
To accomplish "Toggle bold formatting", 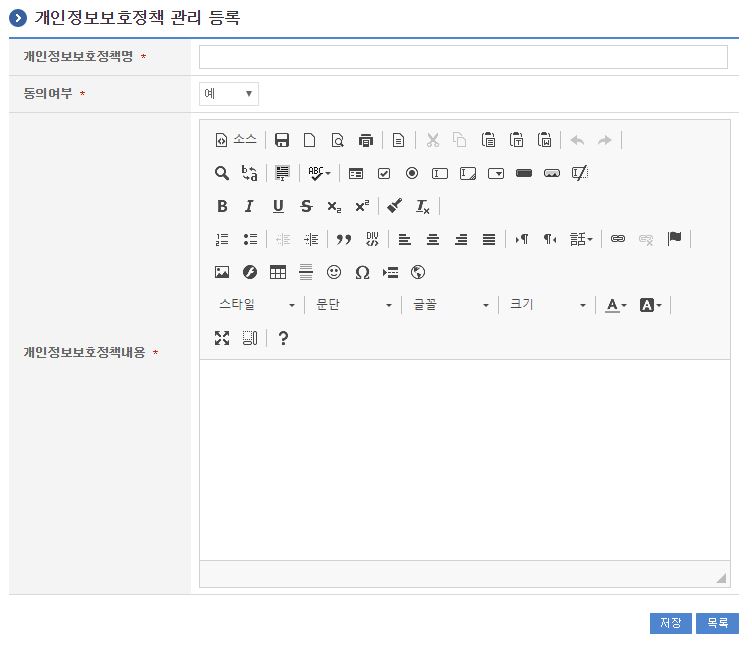I will click(222, 206).
